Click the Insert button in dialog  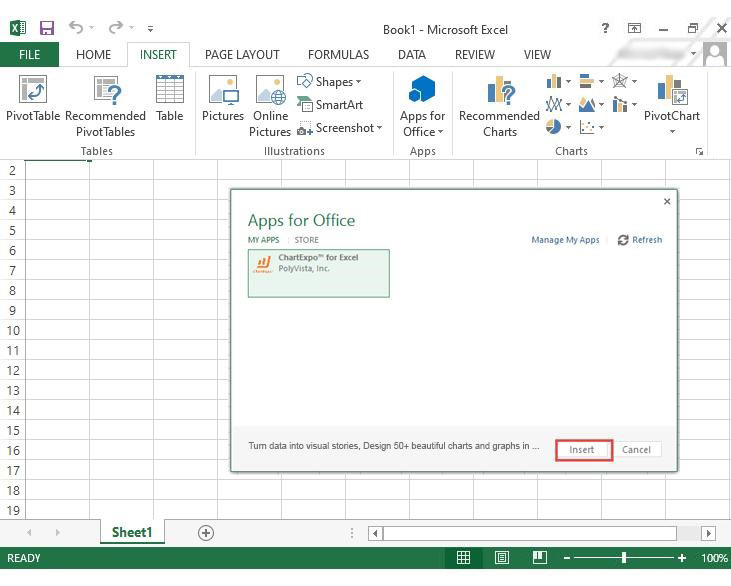pyautogui.click(x=583, y=450)
